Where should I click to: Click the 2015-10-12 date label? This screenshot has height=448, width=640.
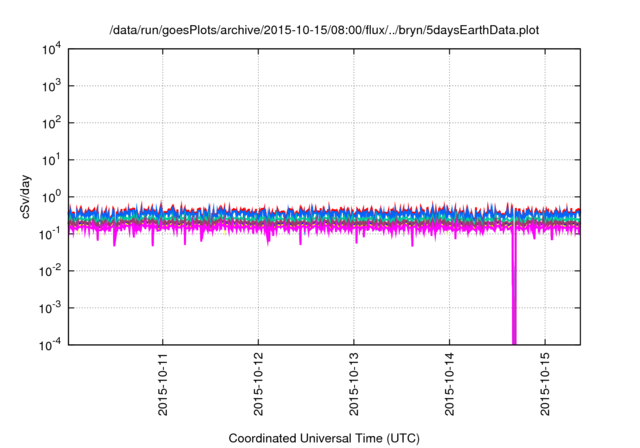pos(258,384)
